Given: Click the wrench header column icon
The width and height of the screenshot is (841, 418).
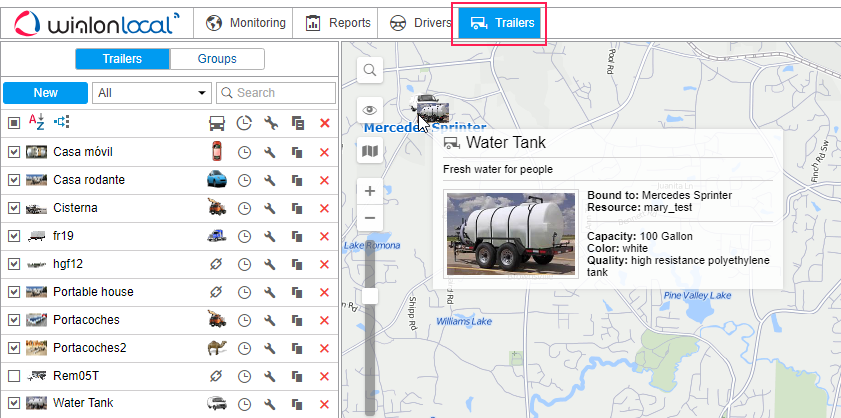Looking at the screenshot, I should point(271,123).
